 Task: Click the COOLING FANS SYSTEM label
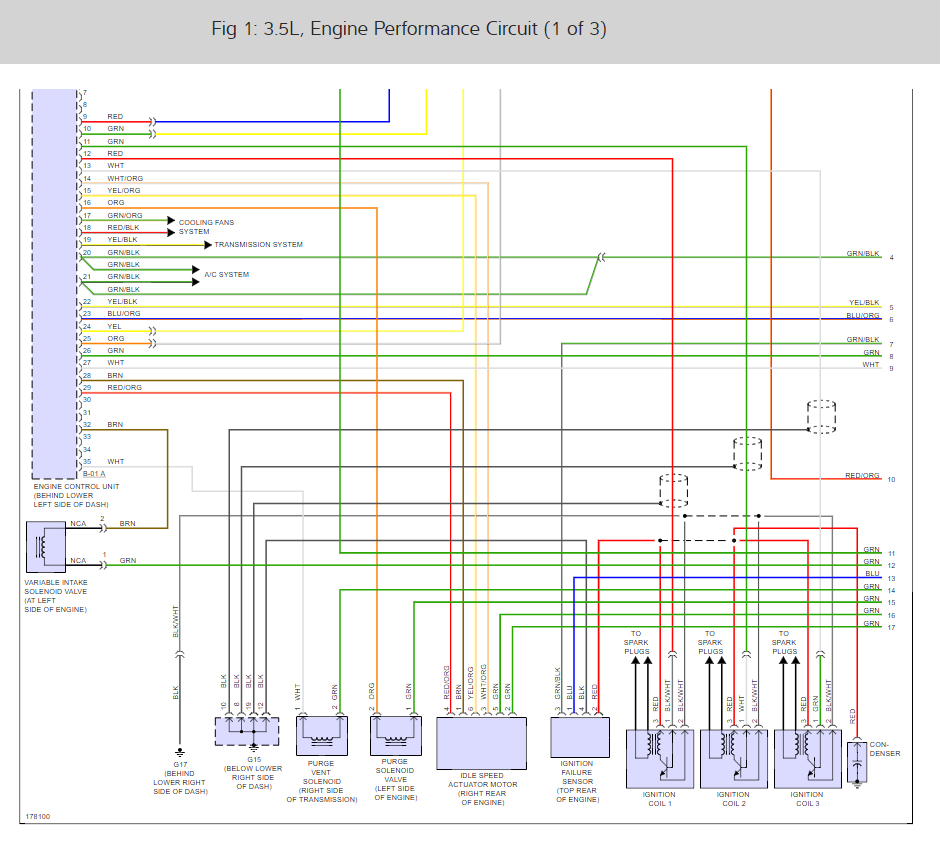click(206, 227)
